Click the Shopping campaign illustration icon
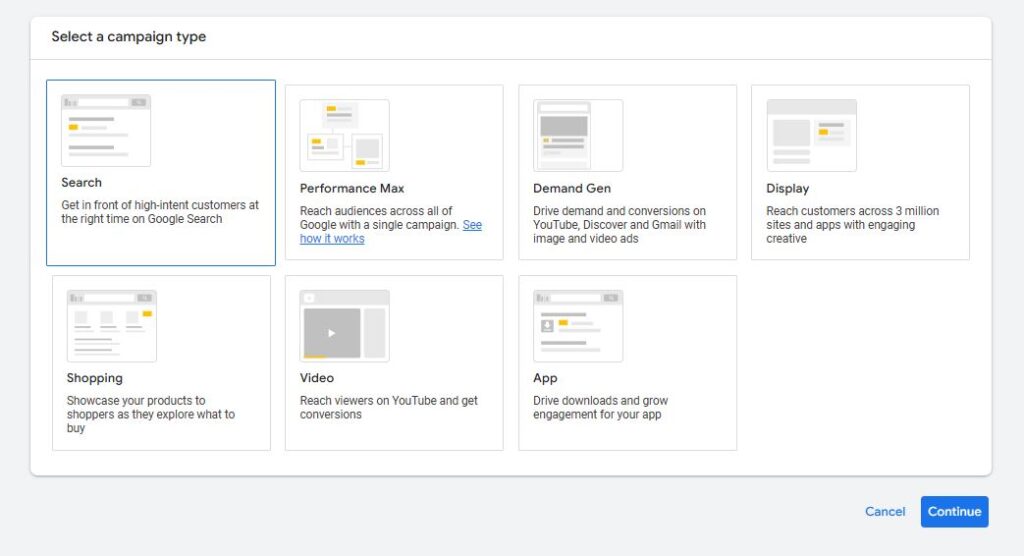Image resolution: width=1024 pixels, height=556 pixels. tap(111, 326)
